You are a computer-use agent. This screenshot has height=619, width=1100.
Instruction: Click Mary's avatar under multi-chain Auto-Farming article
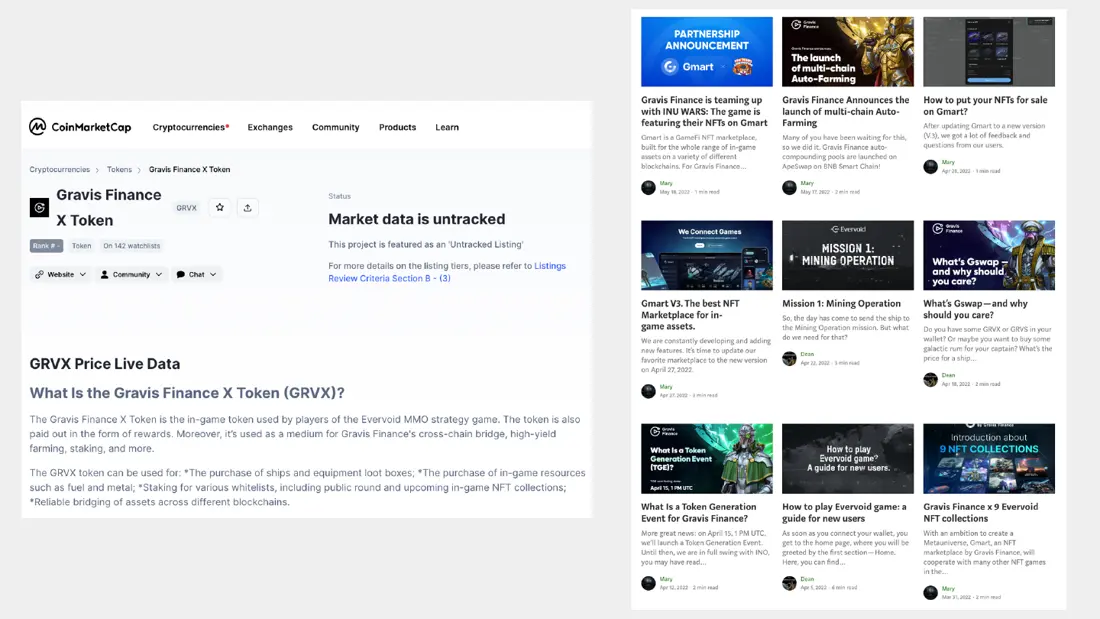point(789,187)
